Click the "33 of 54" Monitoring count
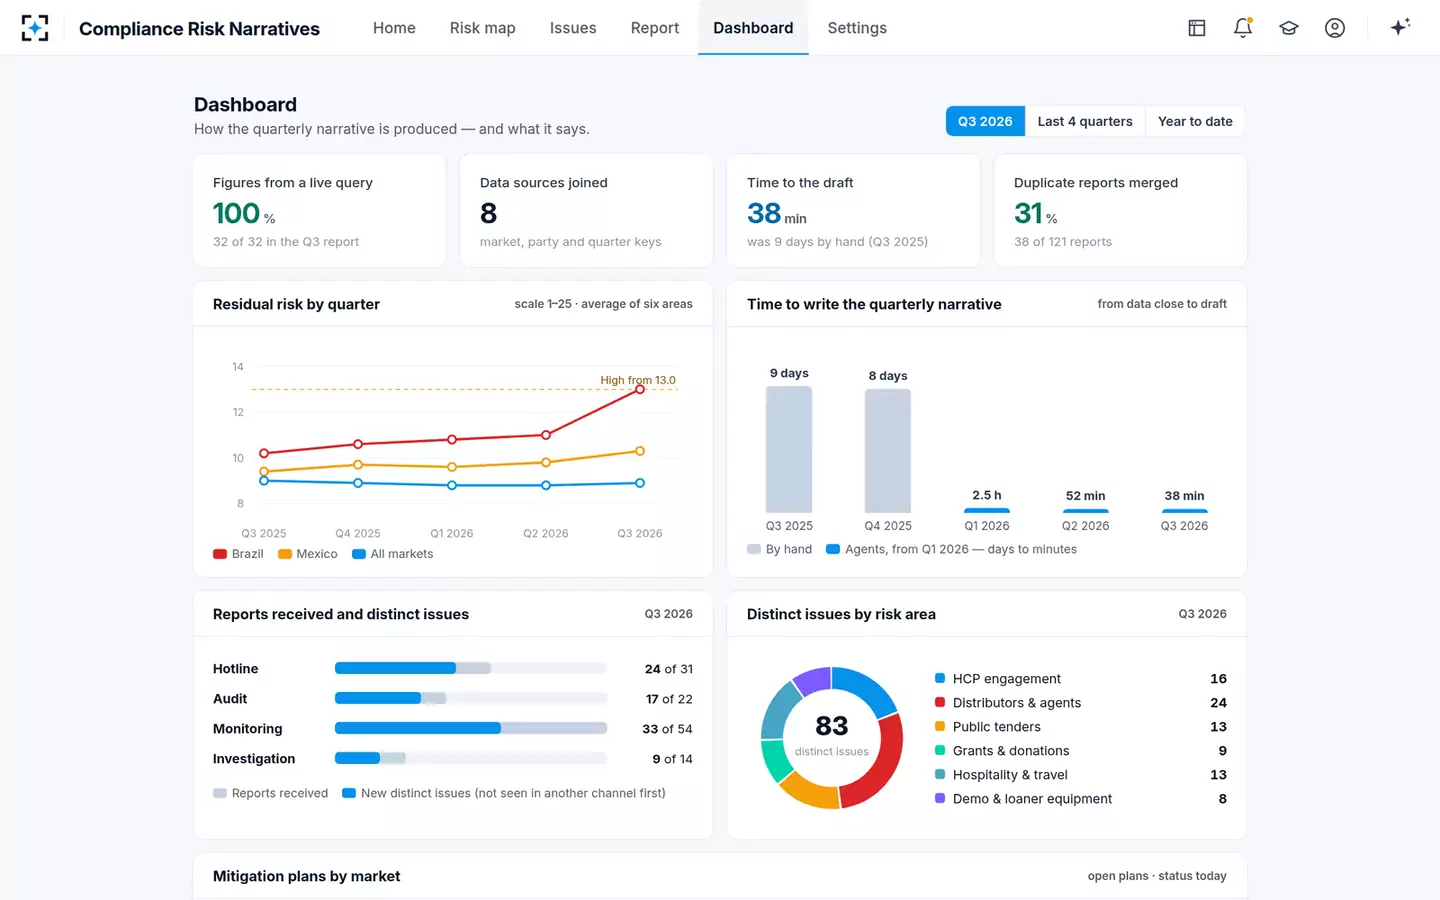 pyautogui.click(x=667, y=729)
